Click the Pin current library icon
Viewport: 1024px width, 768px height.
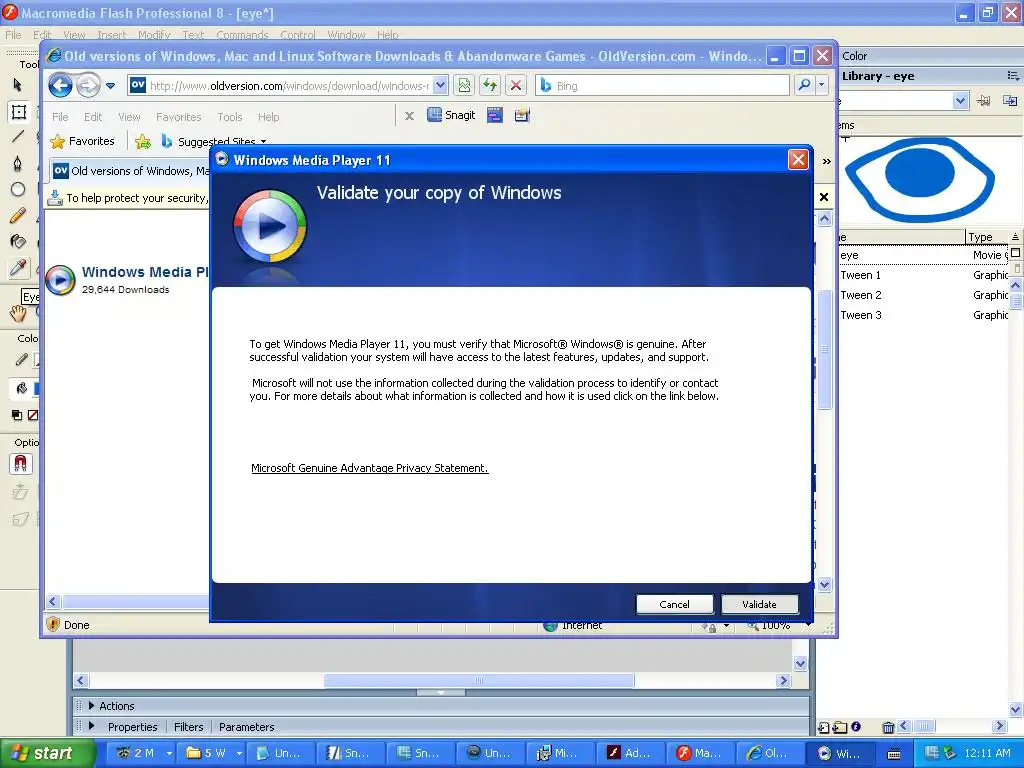pos(984,101)
